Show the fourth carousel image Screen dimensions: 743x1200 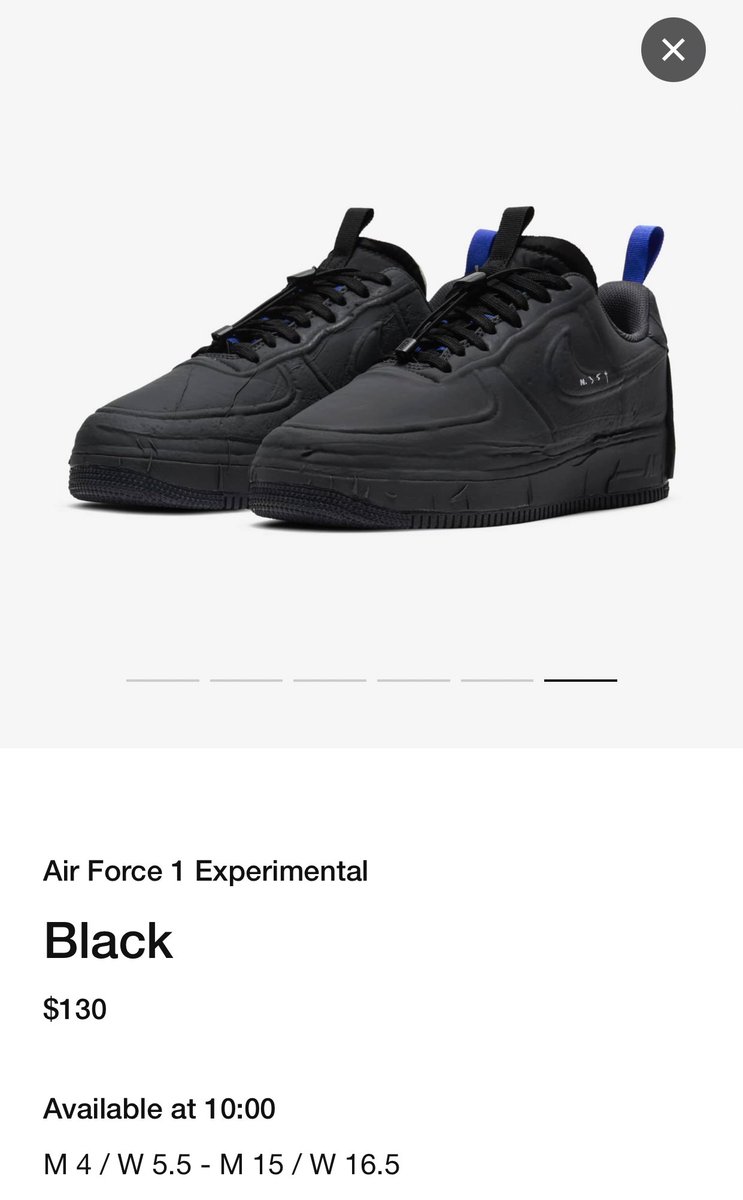tap(413, 680)
